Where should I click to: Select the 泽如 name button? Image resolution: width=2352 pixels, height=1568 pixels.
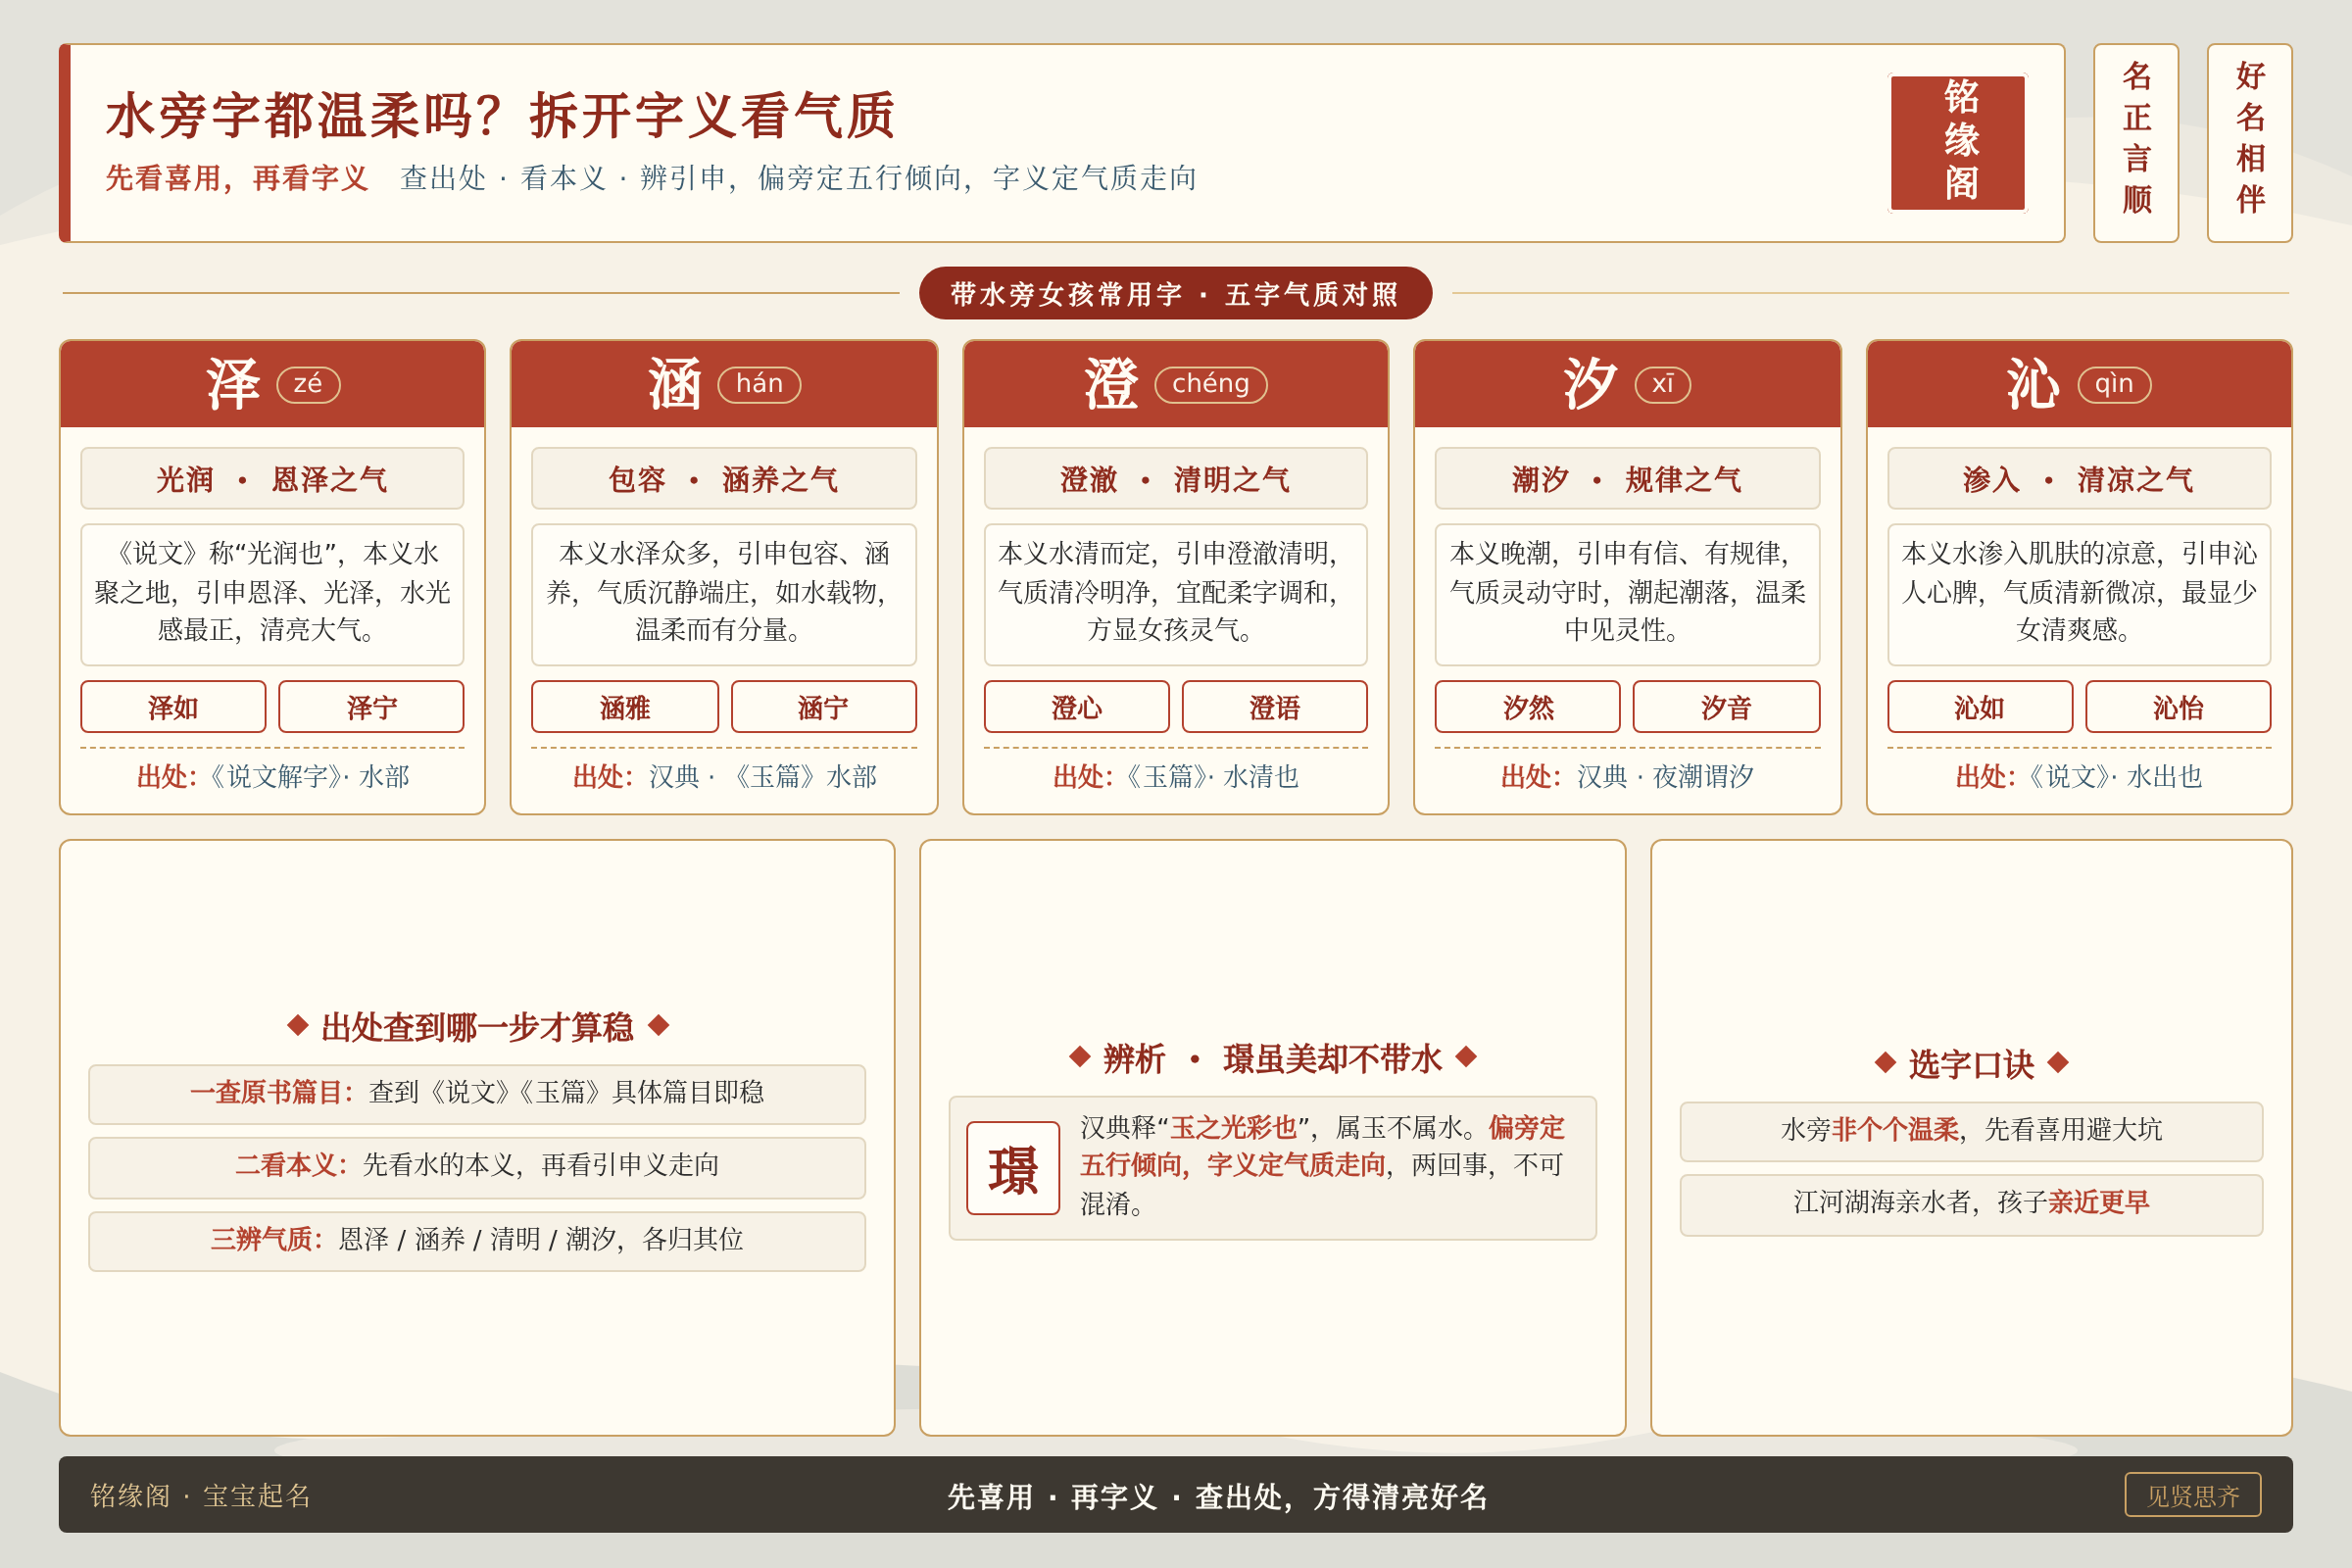pyautogui.click(x=173, y=707)
